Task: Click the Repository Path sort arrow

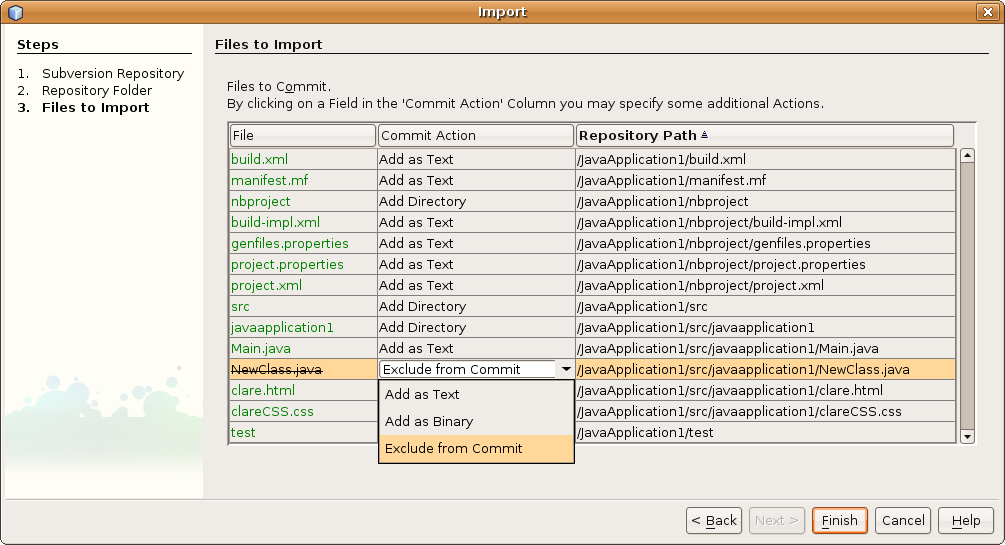Action: [x=704, y=135]
